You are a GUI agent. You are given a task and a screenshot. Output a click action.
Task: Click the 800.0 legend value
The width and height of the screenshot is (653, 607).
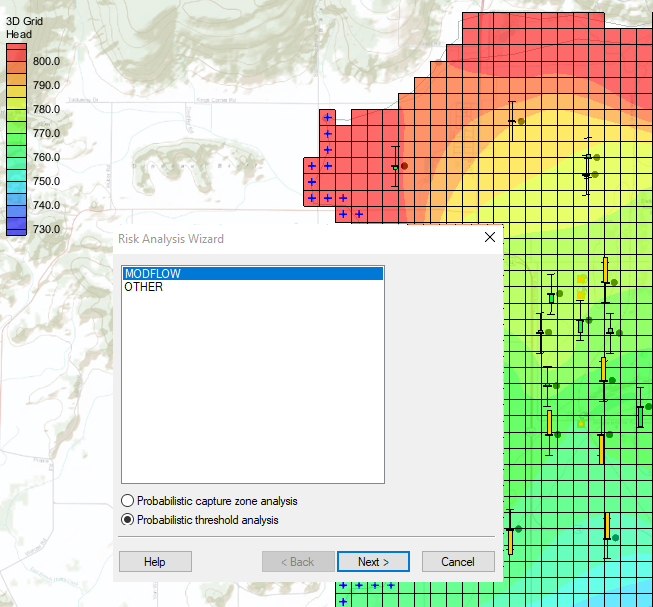pyautogui.click(x=46, y=61)
